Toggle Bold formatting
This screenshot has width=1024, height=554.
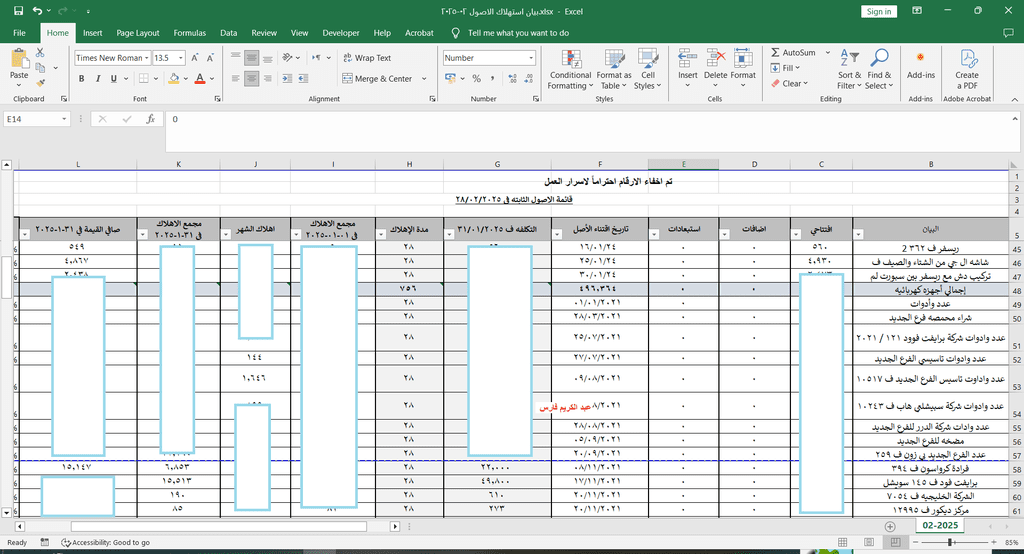82,78
